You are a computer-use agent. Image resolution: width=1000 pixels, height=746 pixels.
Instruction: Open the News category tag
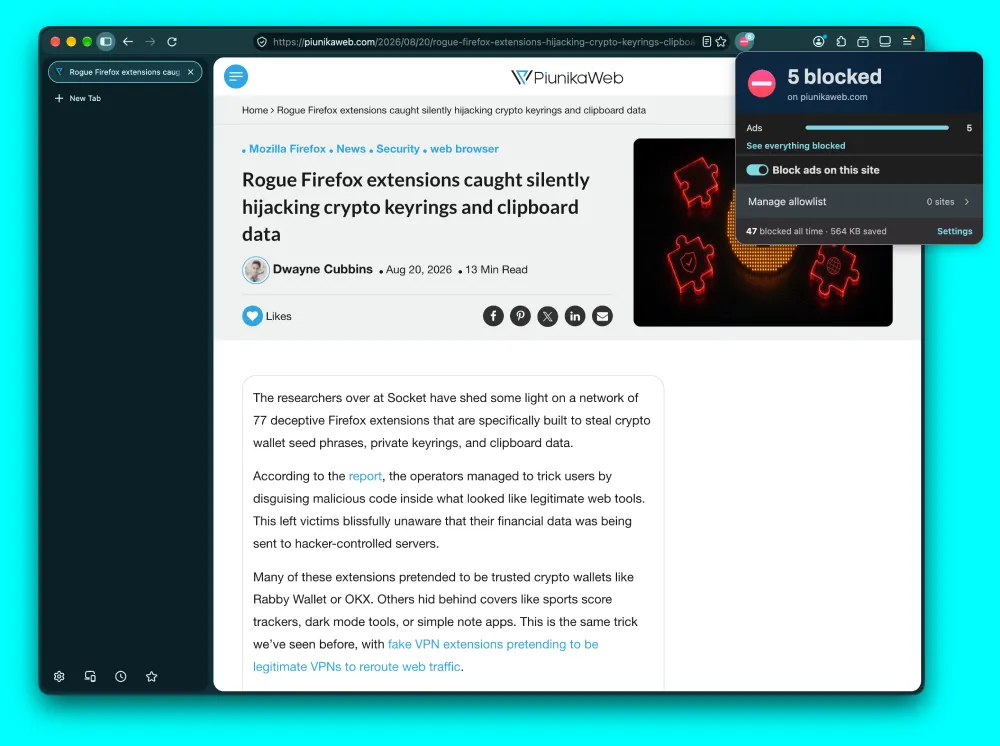(x=351, y=149)
